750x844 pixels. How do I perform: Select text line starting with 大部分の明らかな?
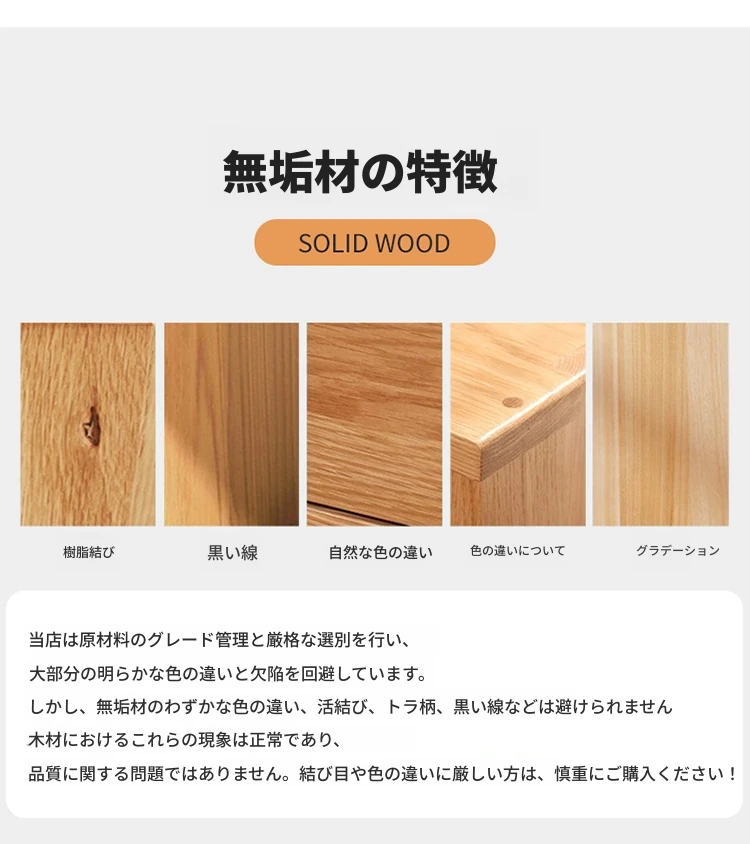click(228, 673)
